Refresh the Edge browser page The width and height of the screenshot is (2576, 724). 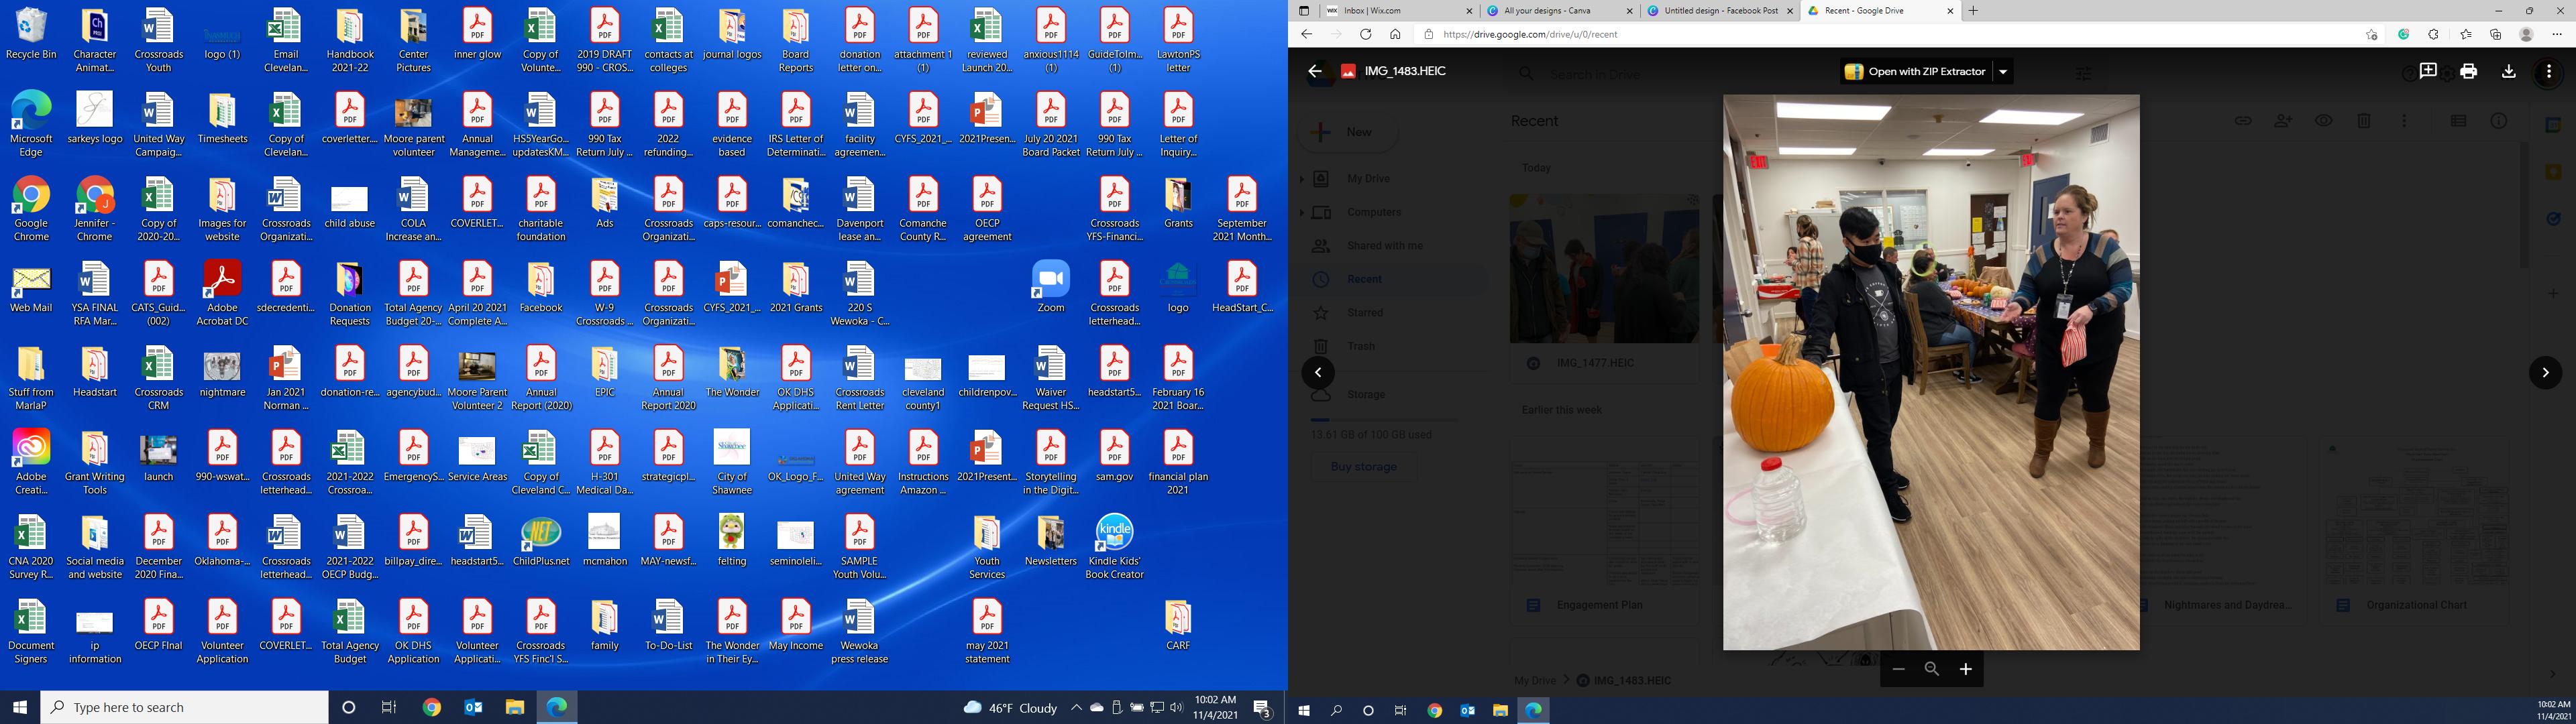pos(1365,34)
